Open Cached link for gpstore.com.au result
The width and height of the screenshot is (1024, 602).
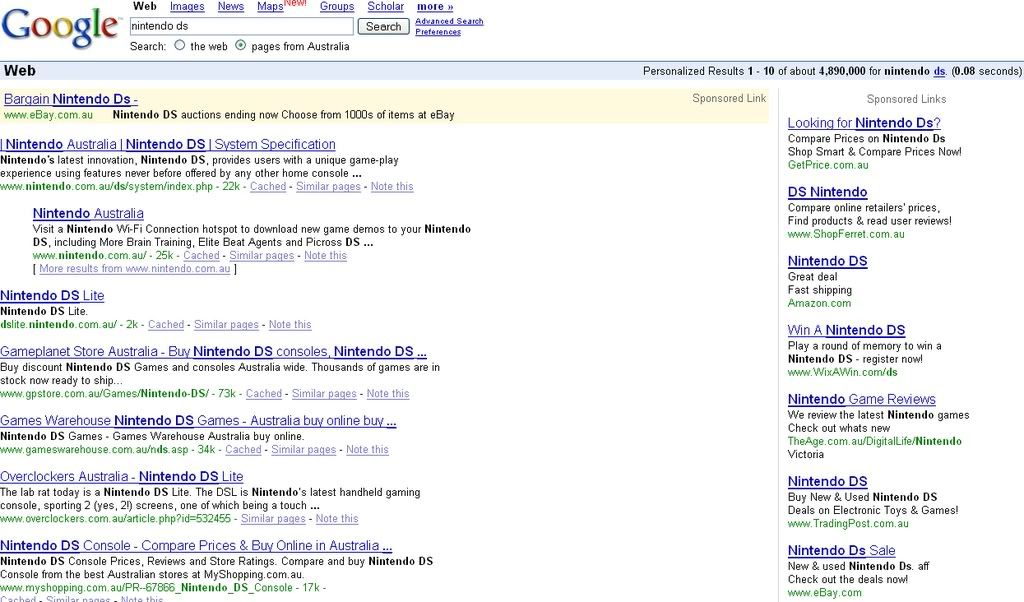click(264, 394)
